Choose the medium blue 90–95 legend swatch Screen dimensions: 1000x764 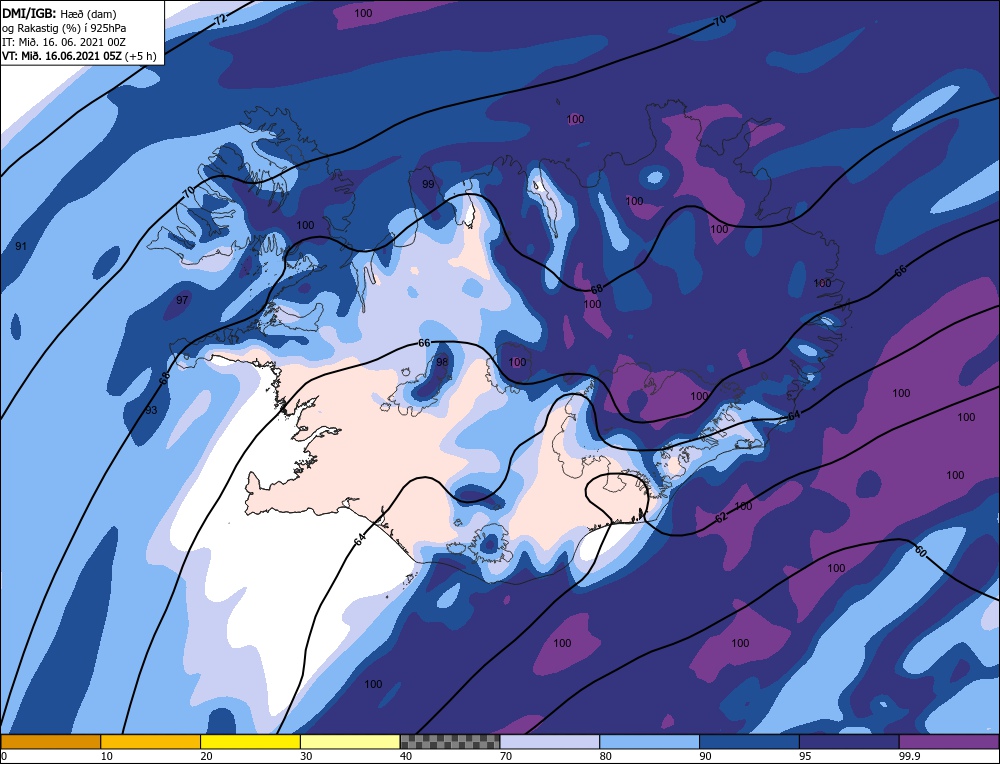pyautogui.click(x=749, y=741)
